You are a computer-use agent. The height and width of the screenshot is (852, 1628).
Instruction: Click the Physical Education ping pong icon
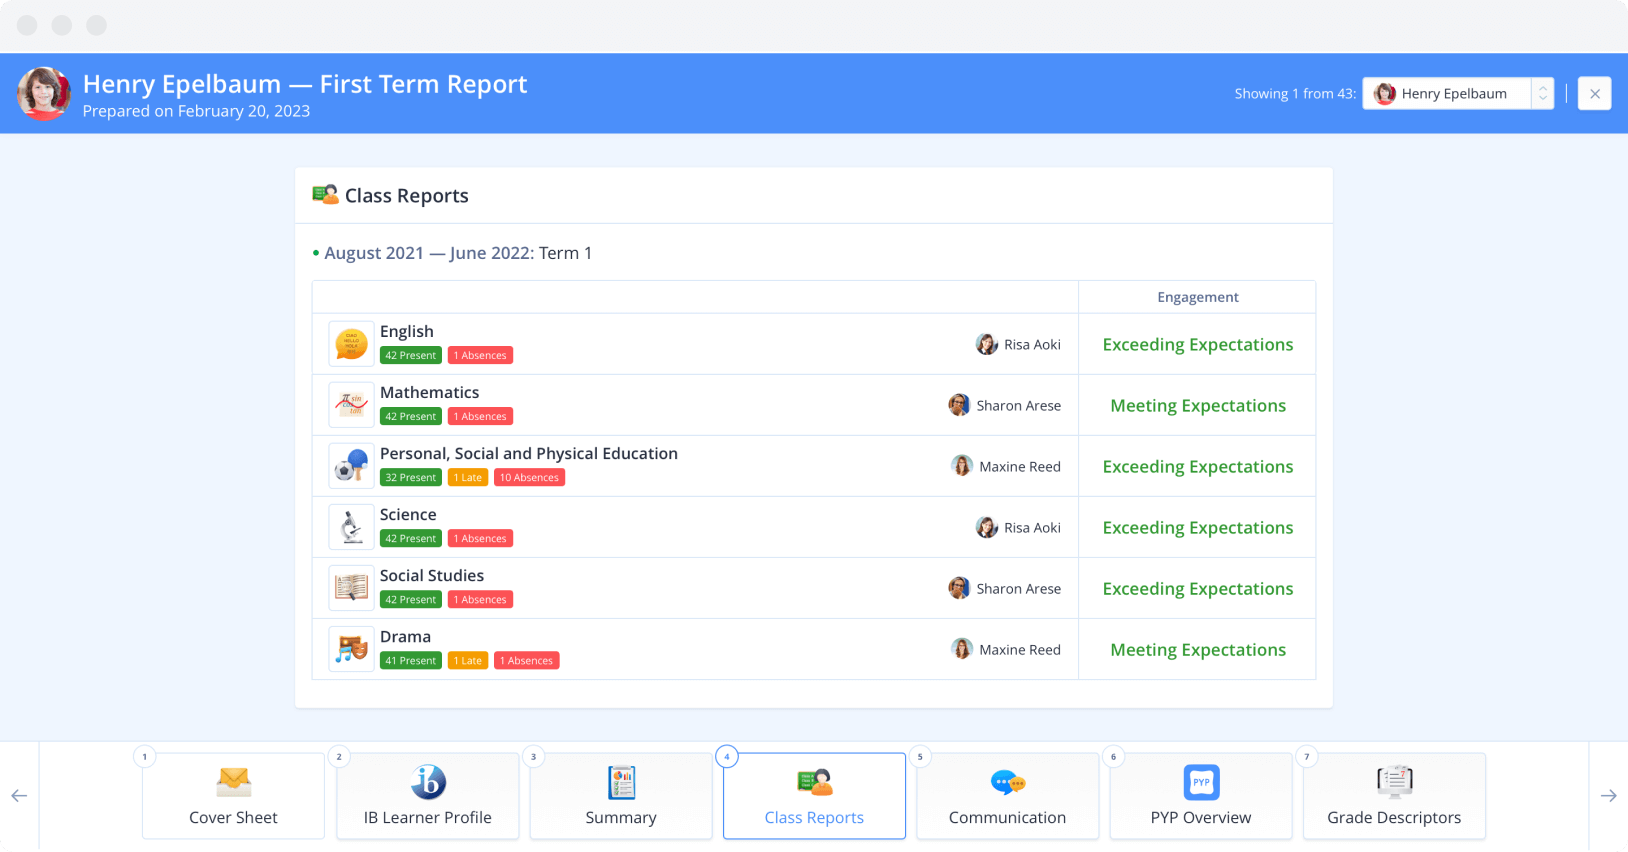point(351,466)
